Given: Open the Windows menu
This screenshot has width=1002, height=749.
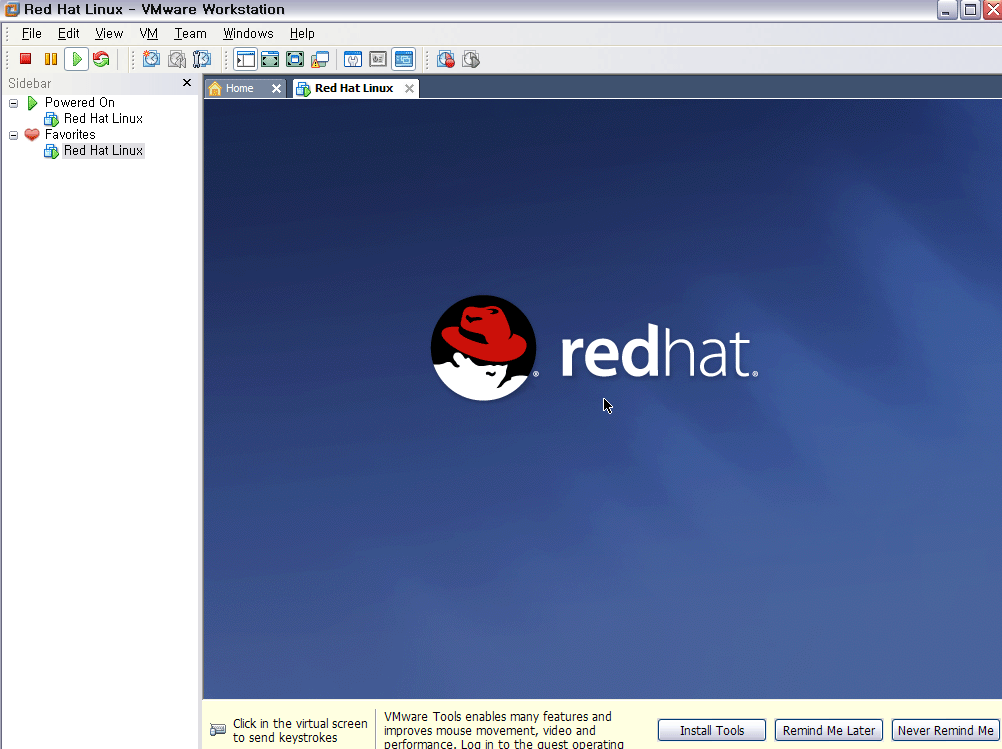Looking at the screenshot, I should (x=248, y=34).
